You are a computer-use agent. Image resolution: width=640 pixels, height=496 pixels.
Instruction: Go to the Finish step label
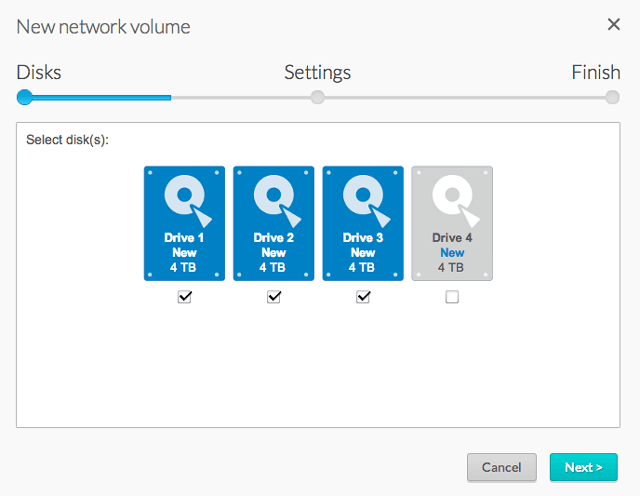(x=596, y=72)
